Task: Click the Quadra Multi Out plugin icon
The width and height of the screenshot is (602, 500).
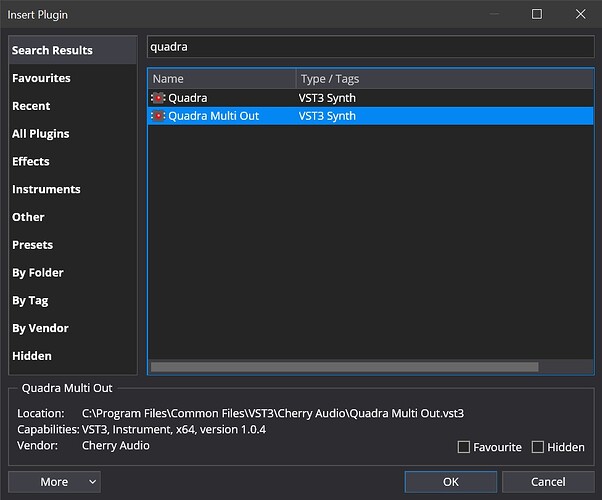Action: pyautogui.click(x=158, y=116)
